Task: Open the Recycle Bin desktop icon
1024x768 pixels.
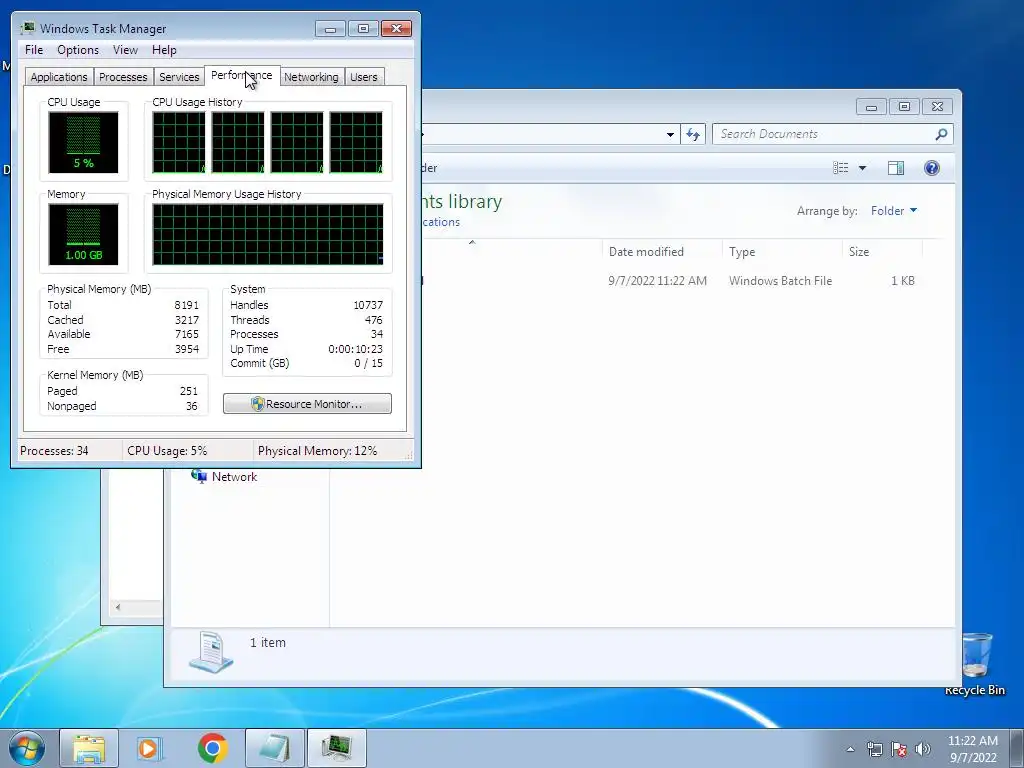Action: tap(976, 664)
